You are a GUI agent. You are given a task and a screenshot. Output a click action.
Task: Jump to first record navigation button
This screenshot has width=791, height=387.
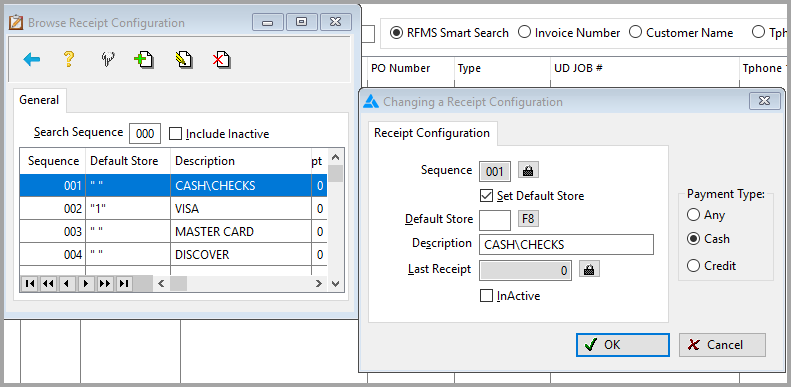tap(29, 284)
